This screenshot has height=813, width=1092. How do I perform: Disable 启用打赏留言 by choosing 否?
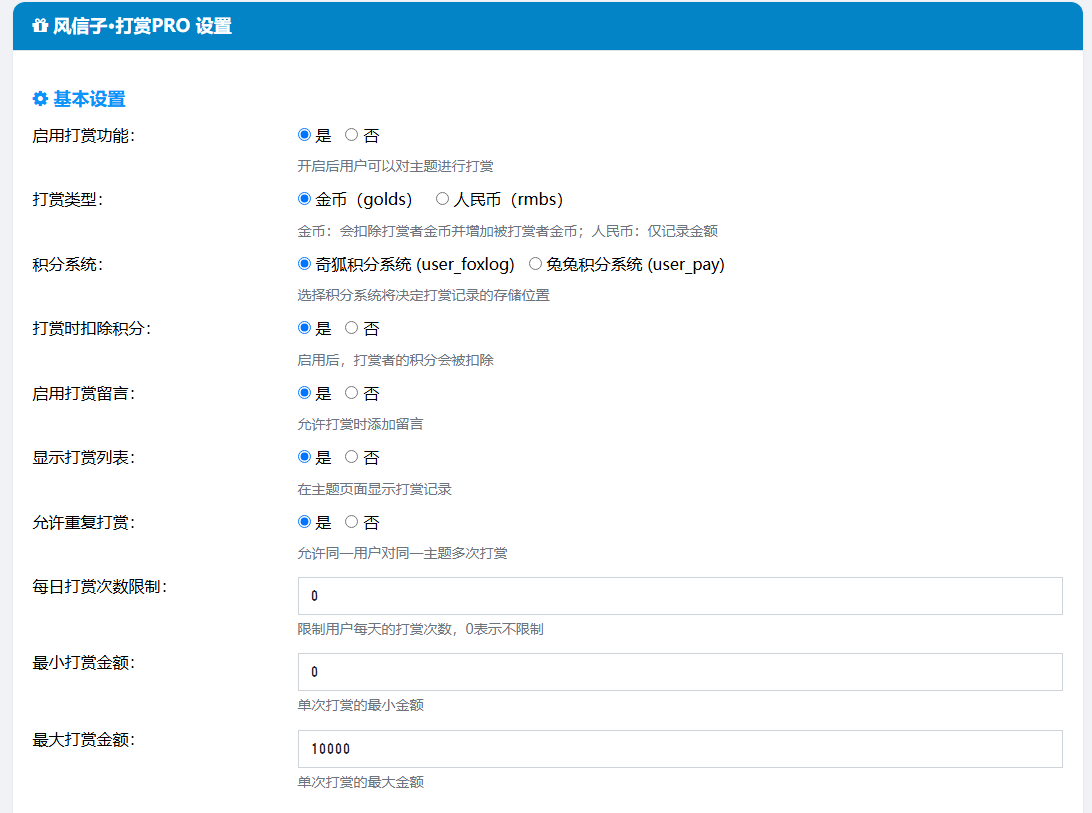click(x=351, y=393)
